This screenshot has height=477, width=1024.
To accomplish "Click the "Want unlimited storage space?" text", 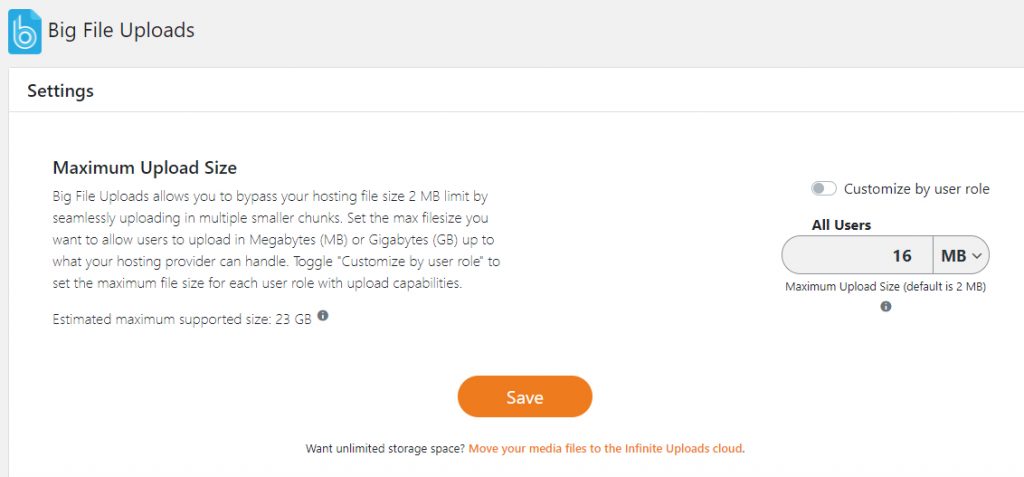I will tap(385, 449).
